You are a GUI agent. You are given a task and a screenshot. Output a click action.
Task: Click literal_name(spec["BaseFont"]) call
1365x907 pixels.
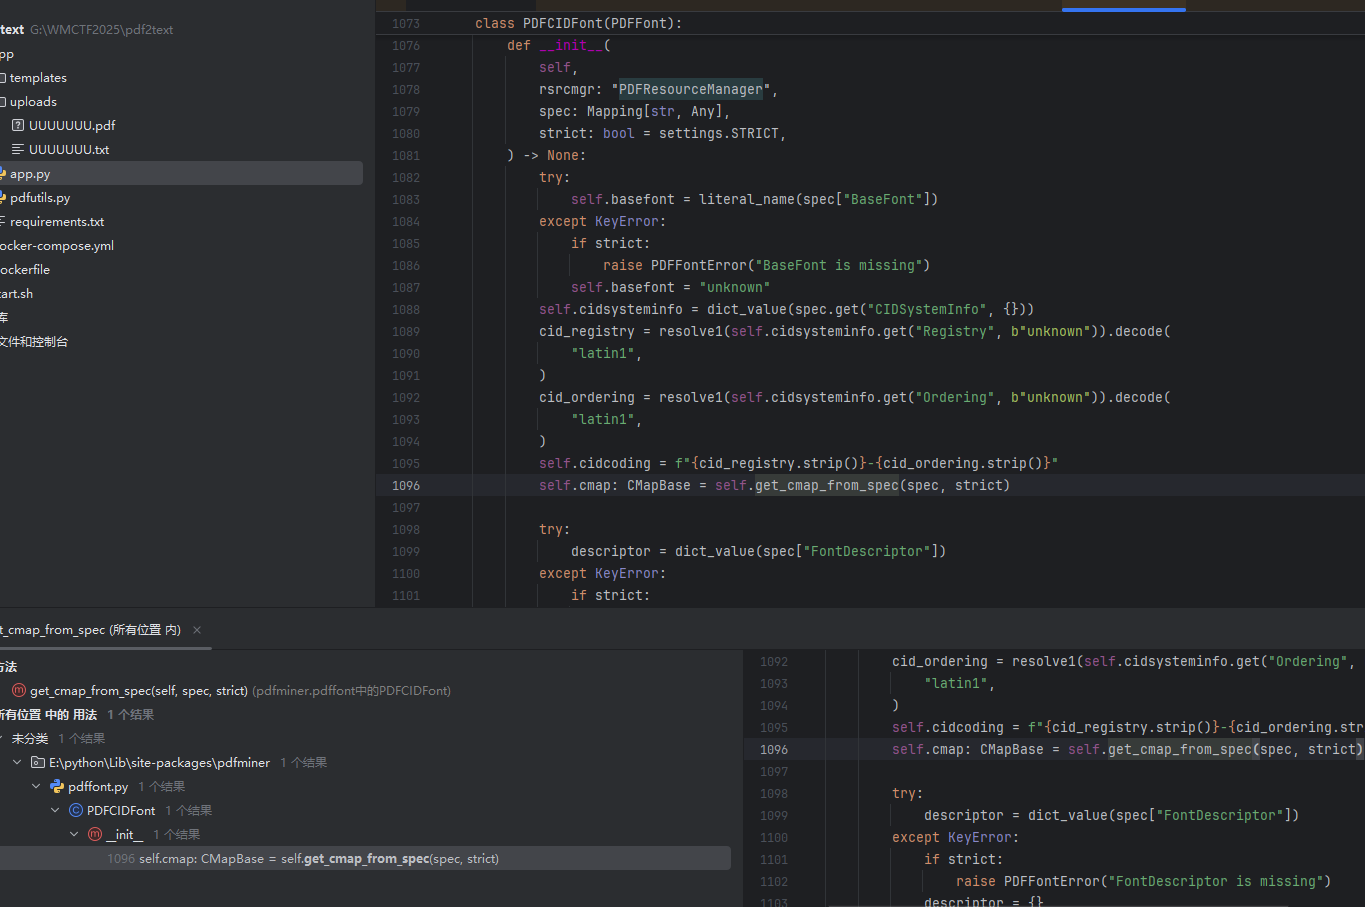(818, 199)
